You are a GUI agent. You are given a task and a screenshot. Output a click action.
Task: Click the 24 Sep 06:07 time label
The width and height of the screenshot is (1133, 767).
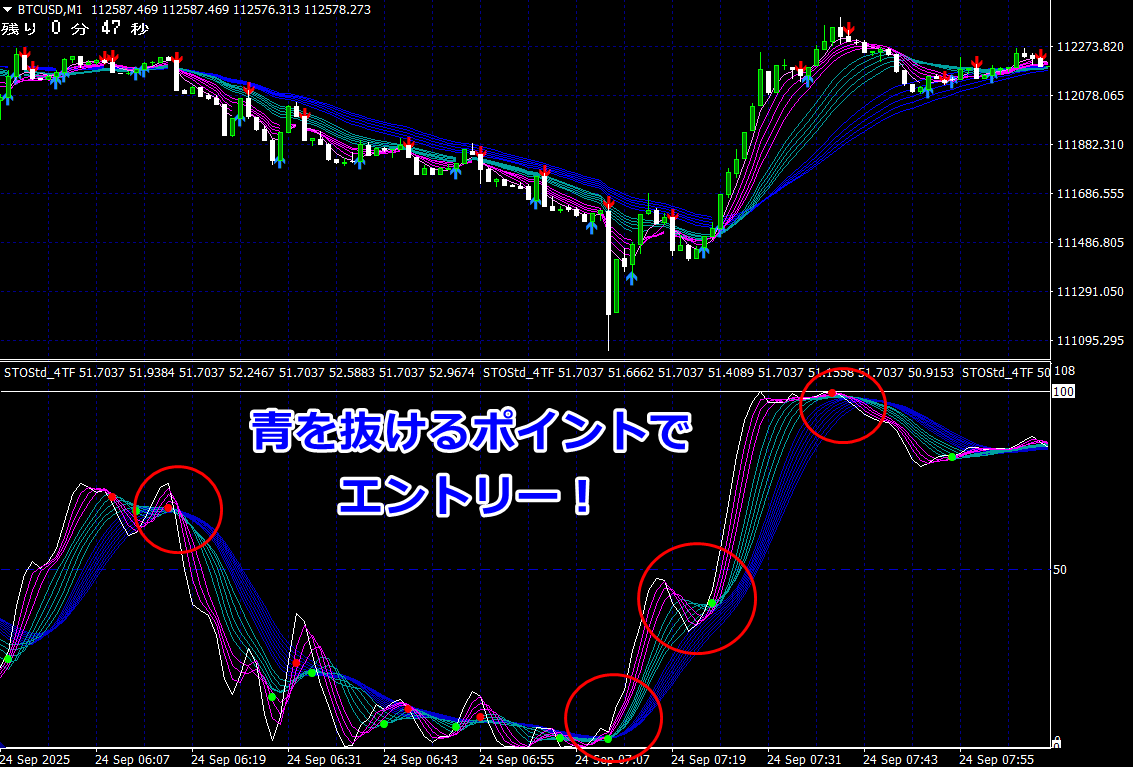click(x=132, y=760)
